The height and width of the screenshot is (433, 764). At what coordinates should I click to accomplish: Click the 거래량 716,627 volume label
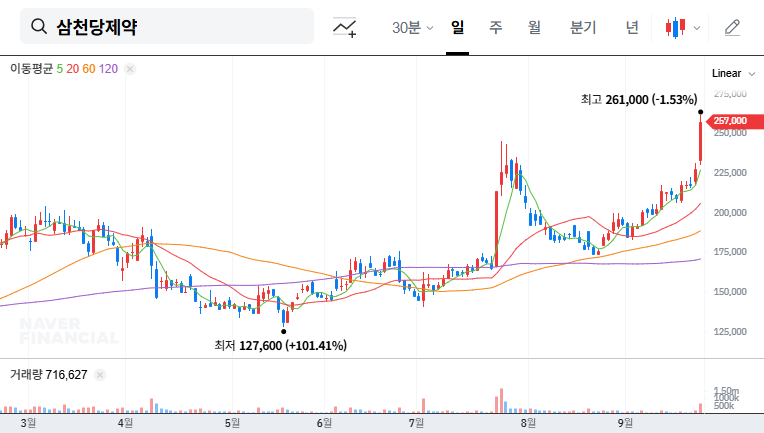49,375
